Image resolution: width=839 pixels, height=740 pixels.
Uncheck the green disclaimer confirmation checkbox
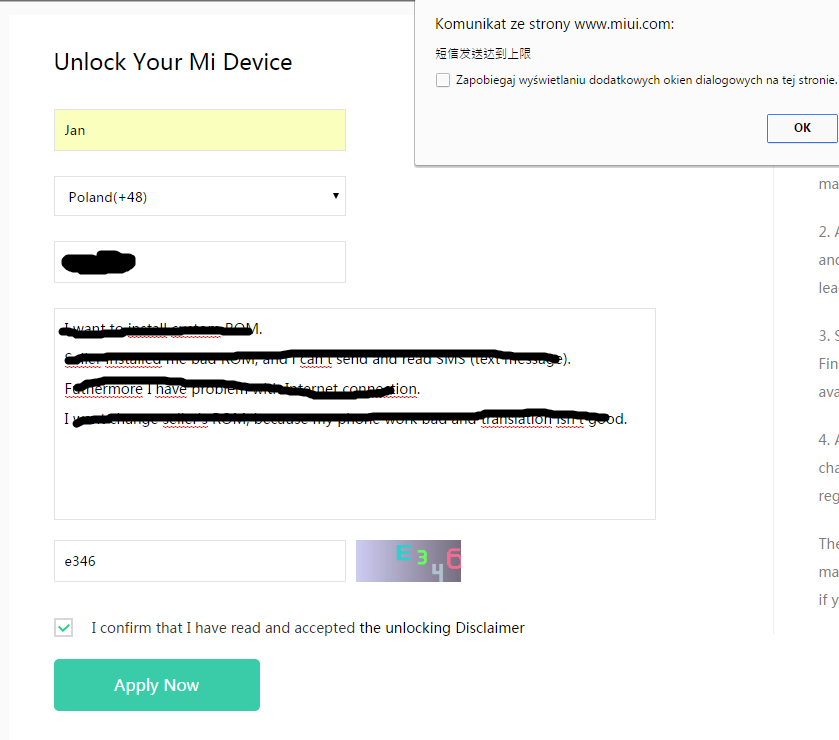coord(64,628)
